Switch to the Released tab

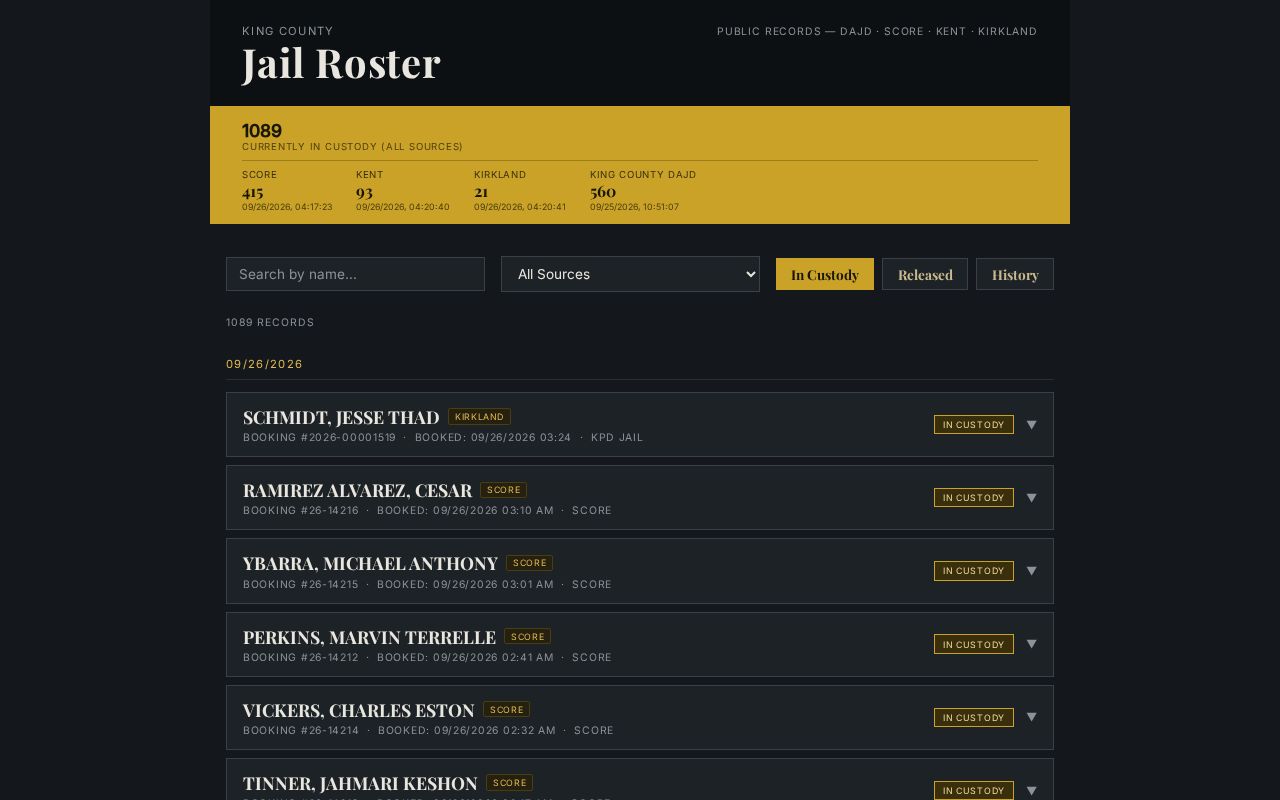[925, 274]
